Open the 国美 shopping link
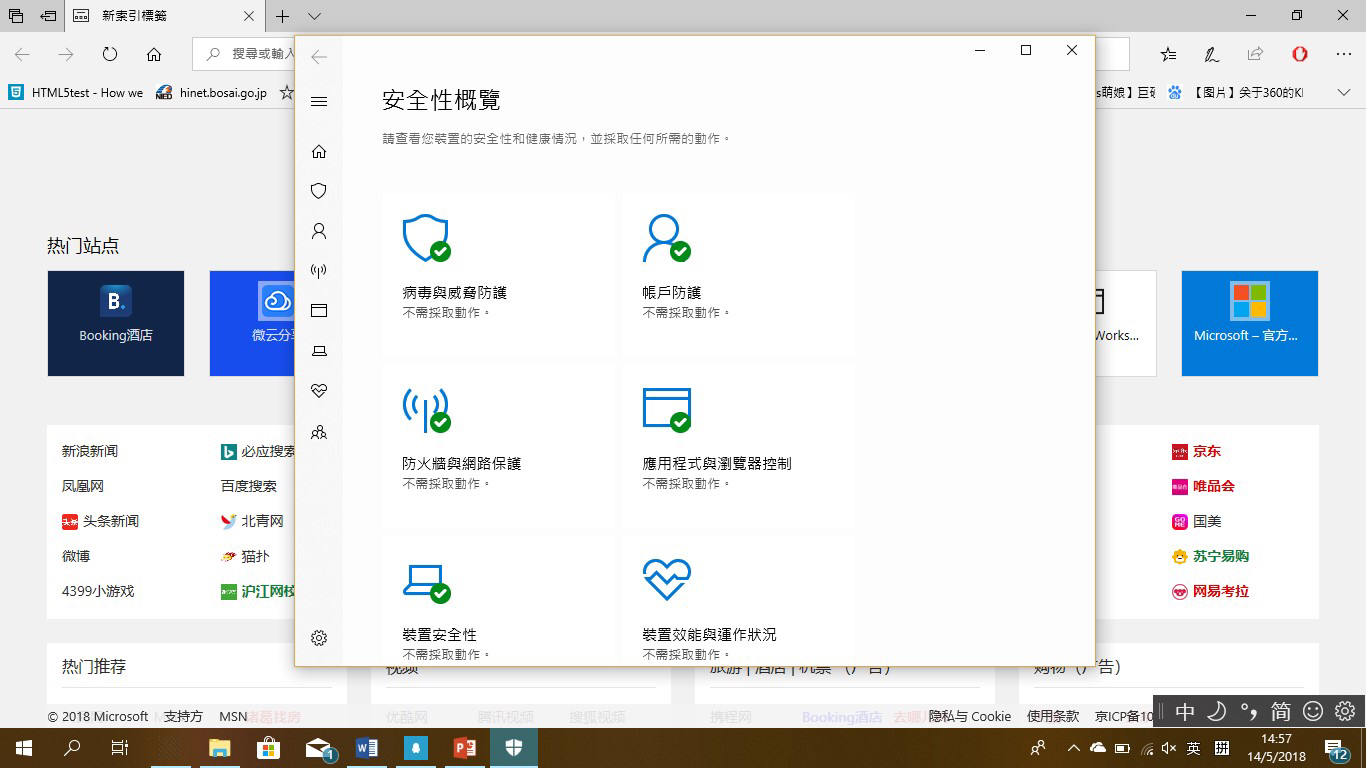The image size is (1366, 768). pos(1196,521)
